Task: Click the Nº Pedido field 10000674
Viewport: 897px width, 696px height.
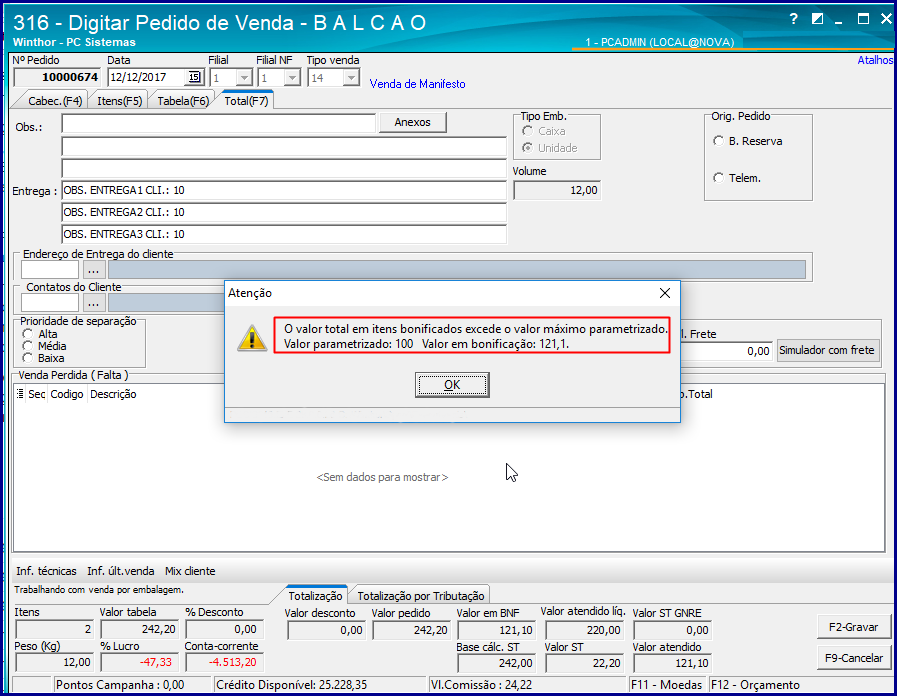Action: (57, 77)
